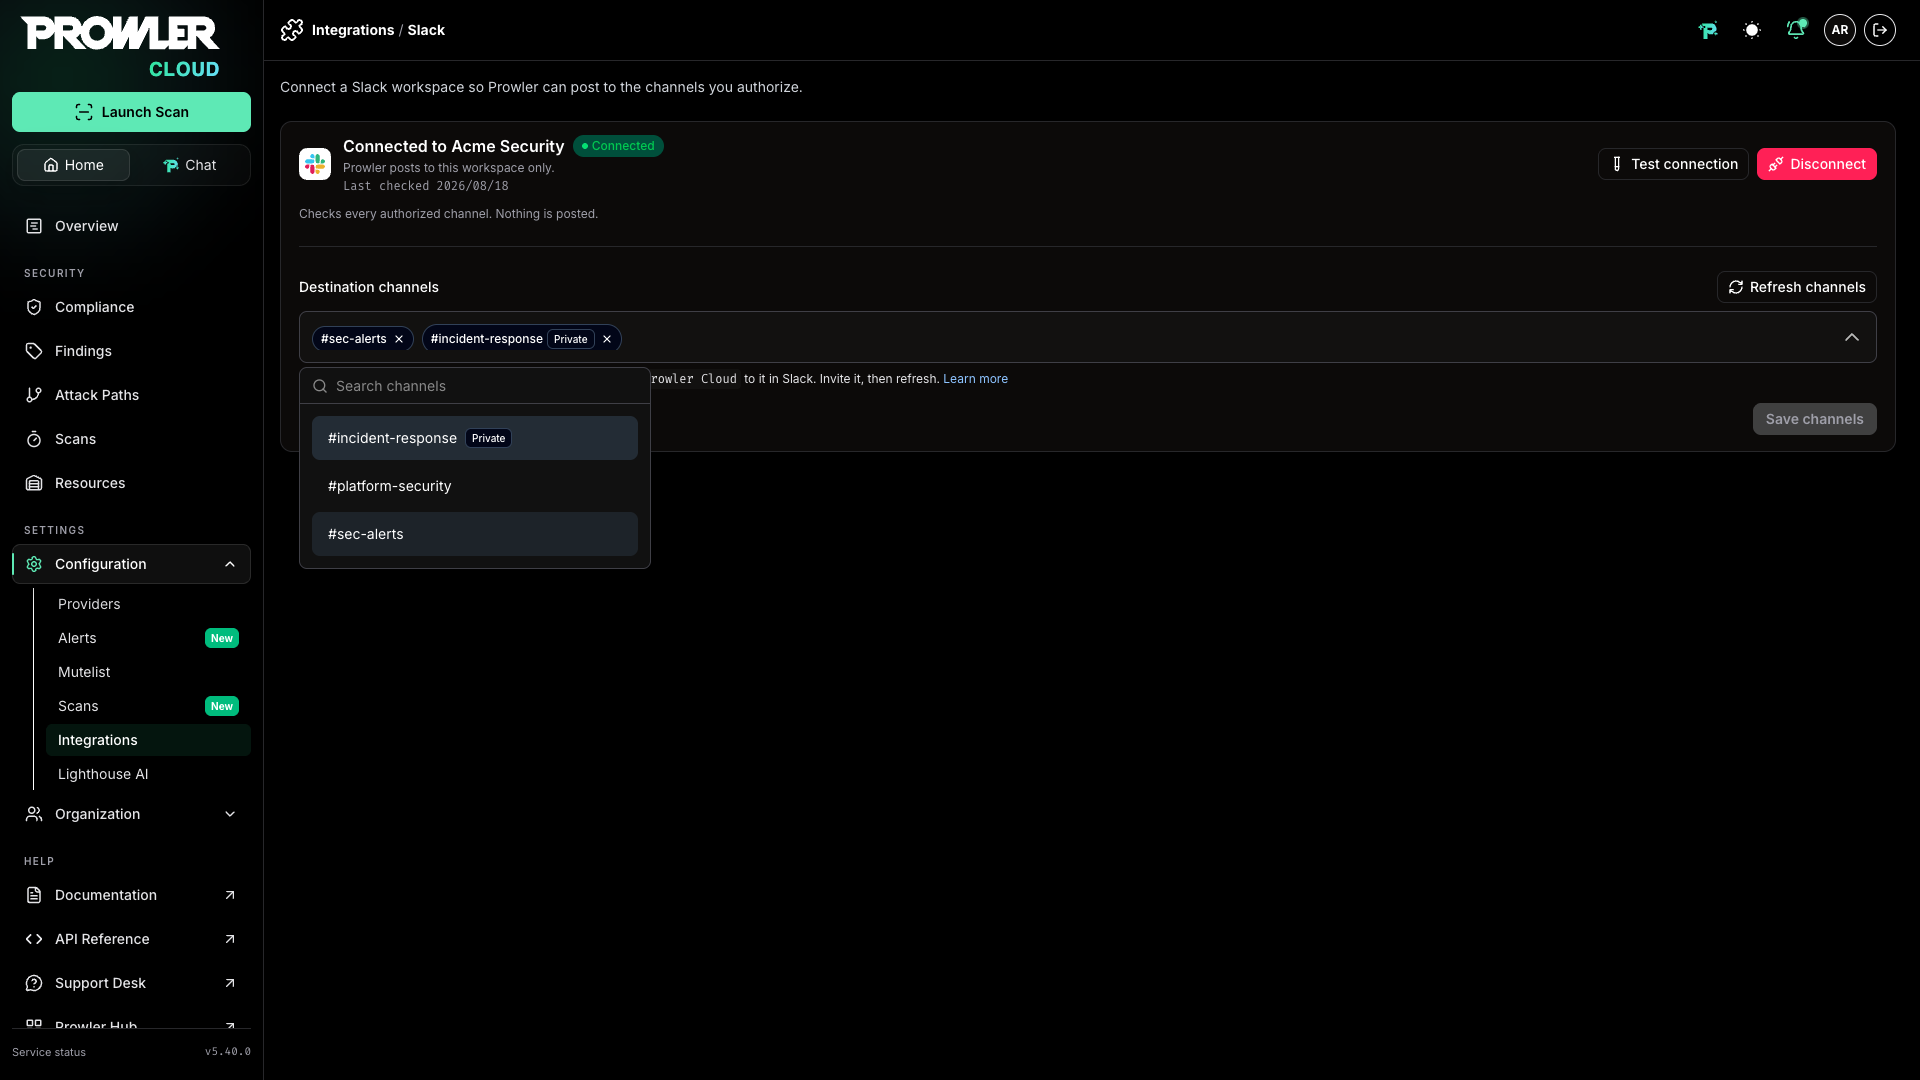The height and width of the screenshot is (1080, 1920).
Task: Click the Configuration gear icon
Action: pos(34,564)
